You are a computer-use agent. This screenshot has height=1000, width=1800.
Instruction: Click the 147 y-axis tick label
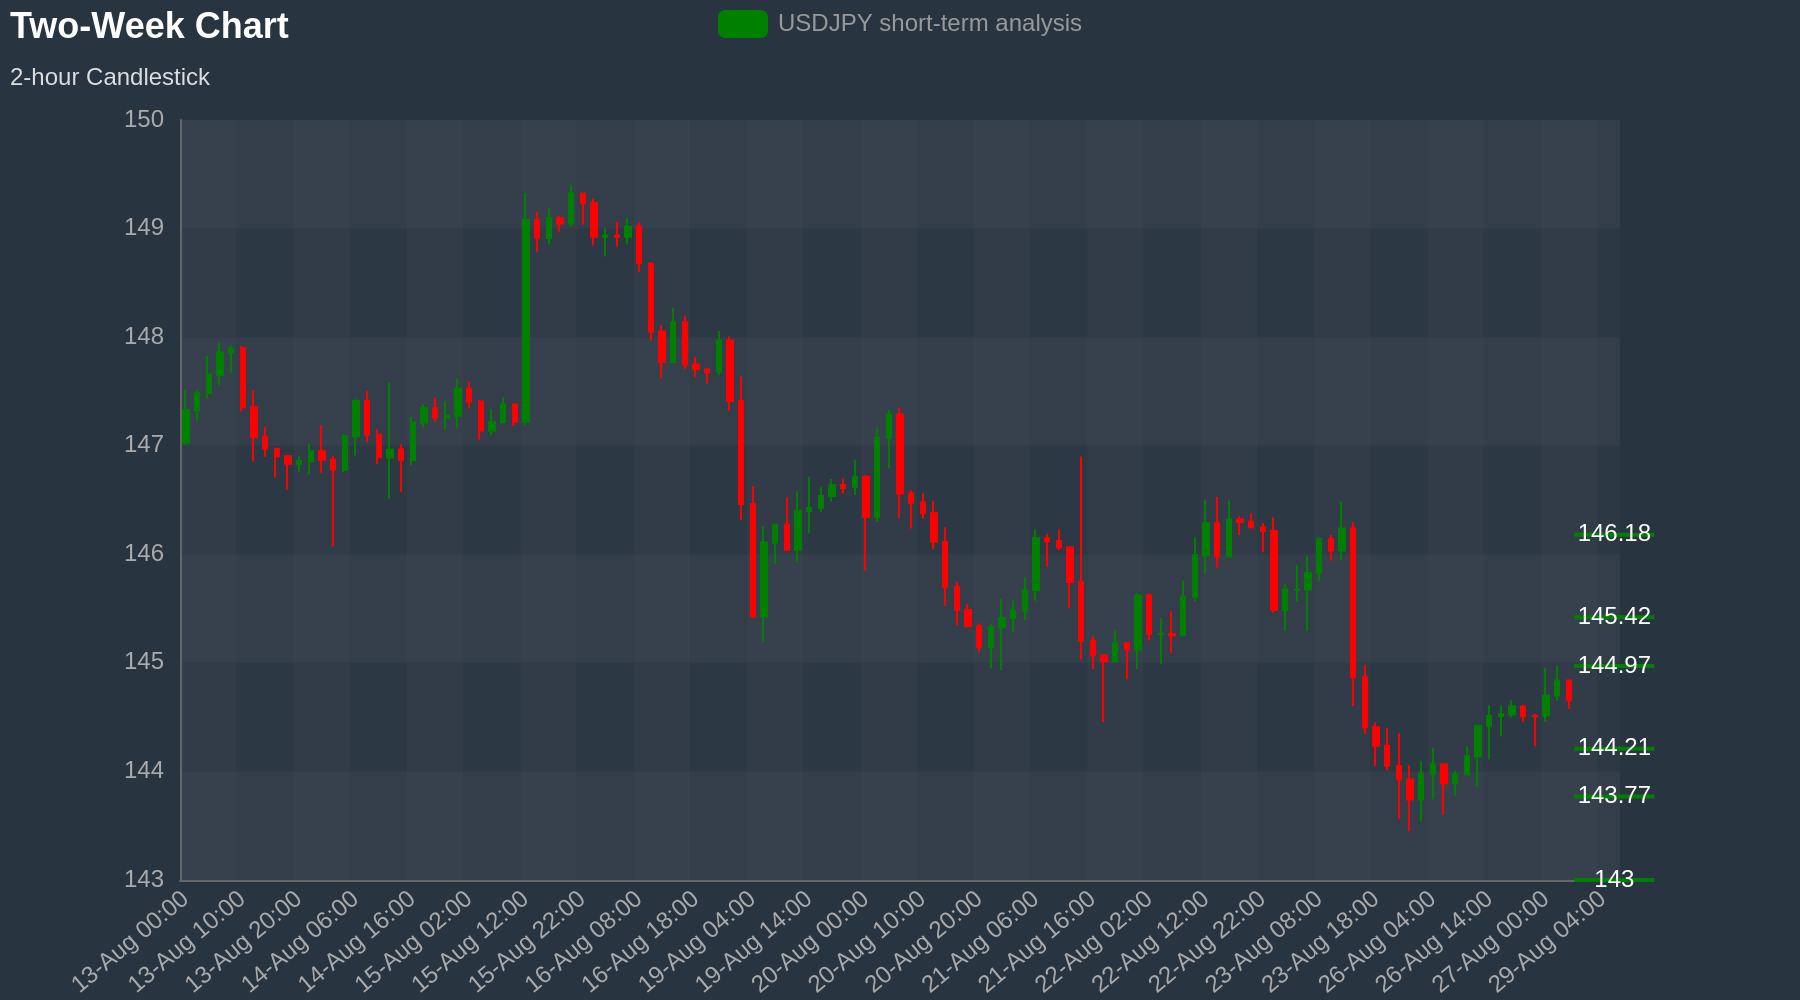click(x=144, y=445)
